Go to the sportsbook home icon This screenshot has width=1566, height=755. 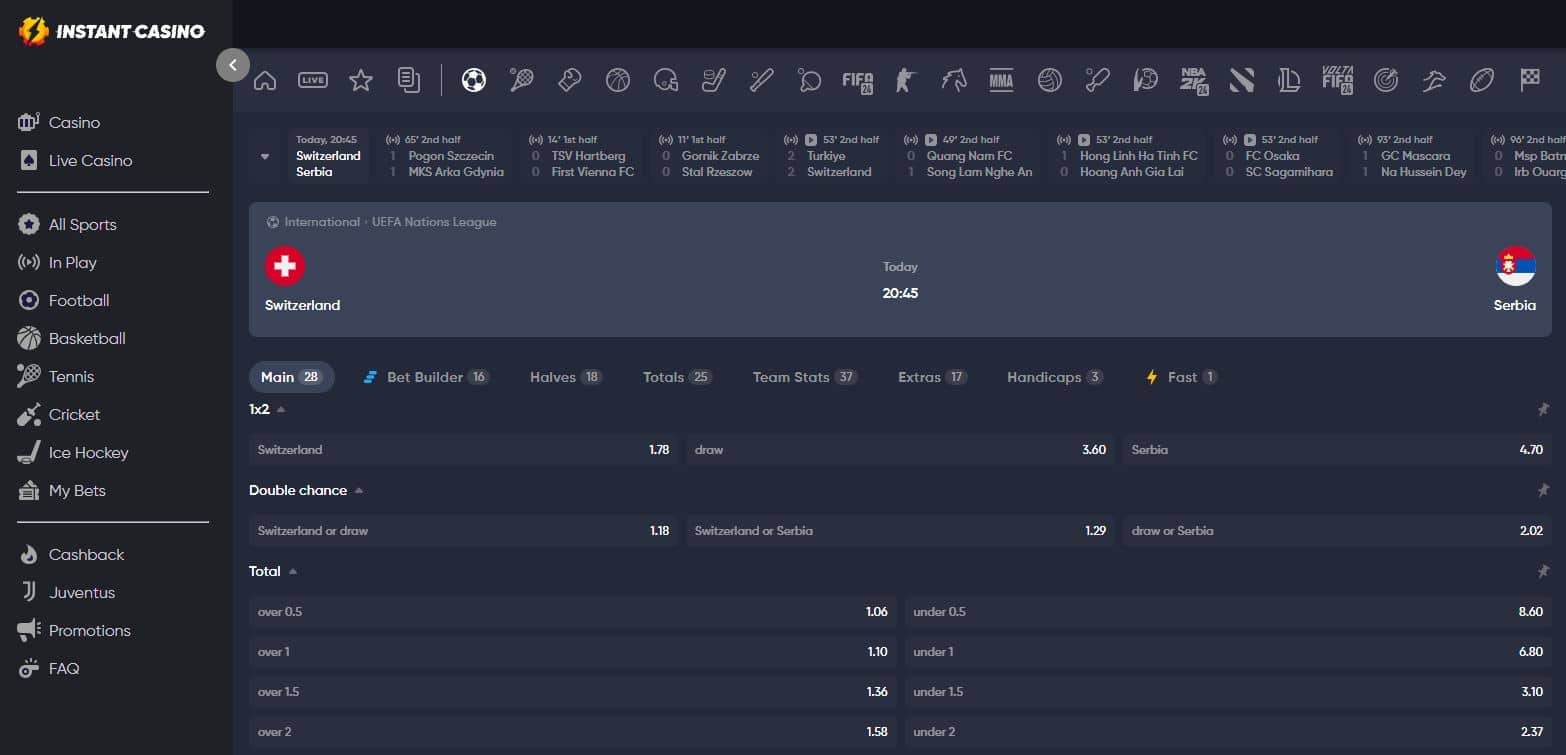[x=265, y=81]
